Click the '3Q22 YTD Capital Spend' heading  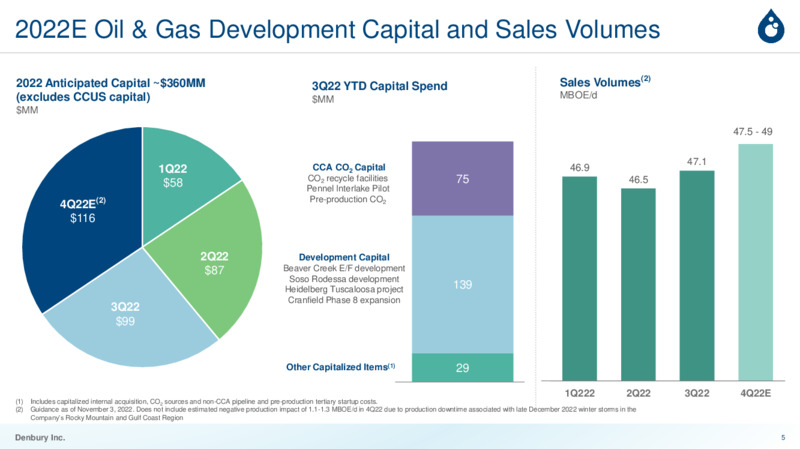coord(380,86)
